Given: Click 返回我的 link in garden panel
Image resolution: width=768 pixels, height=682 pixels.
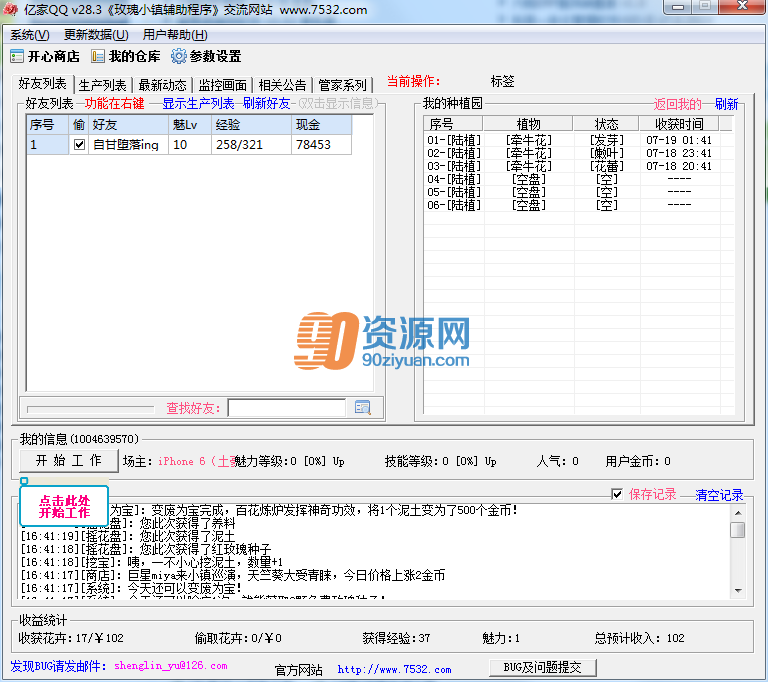Looking at the screenshot, I should click(x=677, y=104).
